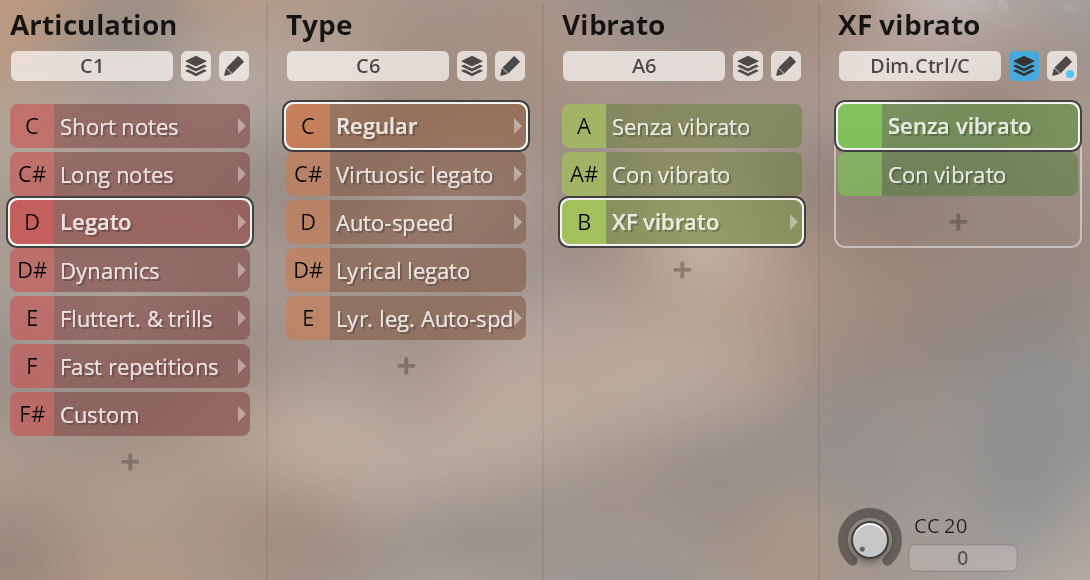The width and height of the screenshot is (1090, 580).
Task: Expand the arrow on Short notes
Action: pyautogui.click(x=241, y=127)
